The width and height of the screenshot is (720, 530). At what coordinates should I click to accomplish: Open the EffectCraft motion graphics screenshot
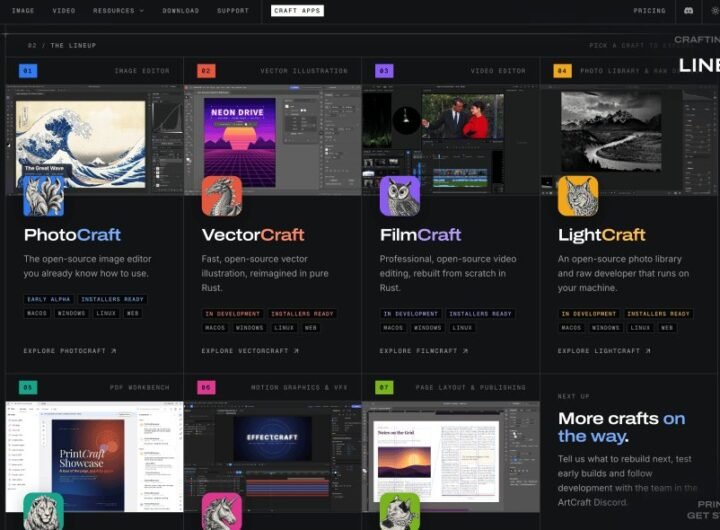click(x=272, y=457)
